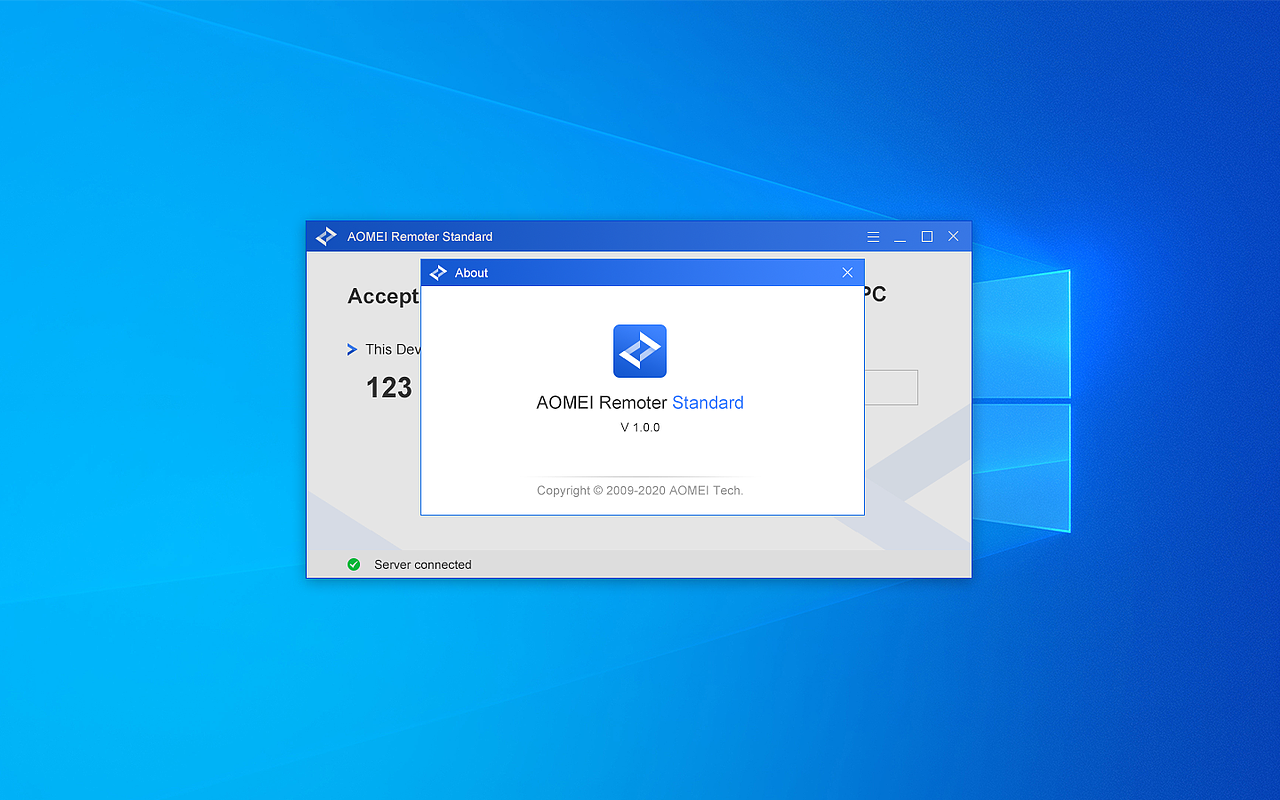Click the green Server connected status icon
The height and width of the screenshot is (800, 1280).
coord(353,564)
